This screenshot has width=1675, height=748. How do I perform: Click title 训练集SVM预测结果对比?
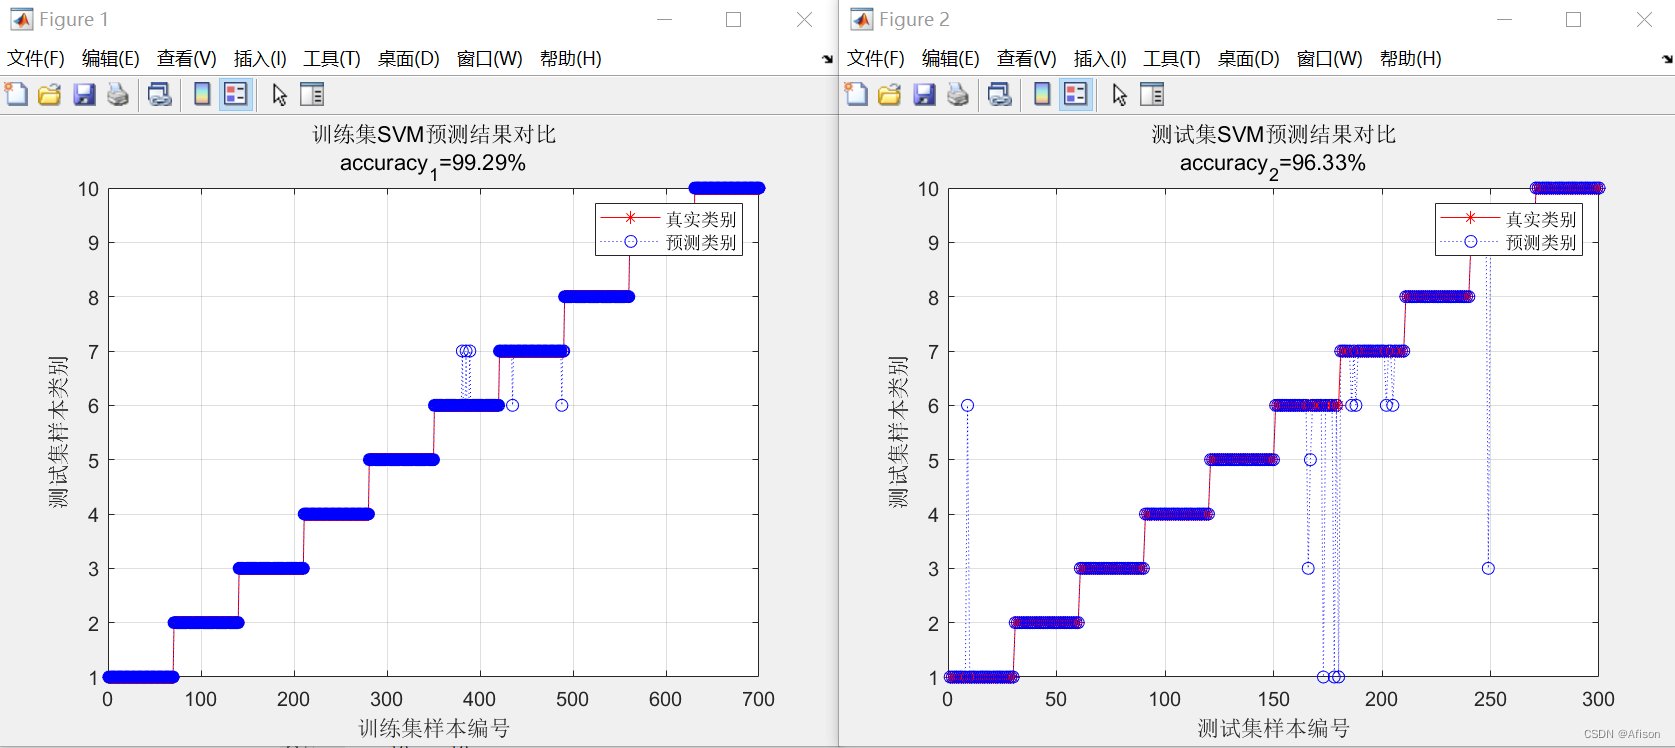click(x=434, y=134)
